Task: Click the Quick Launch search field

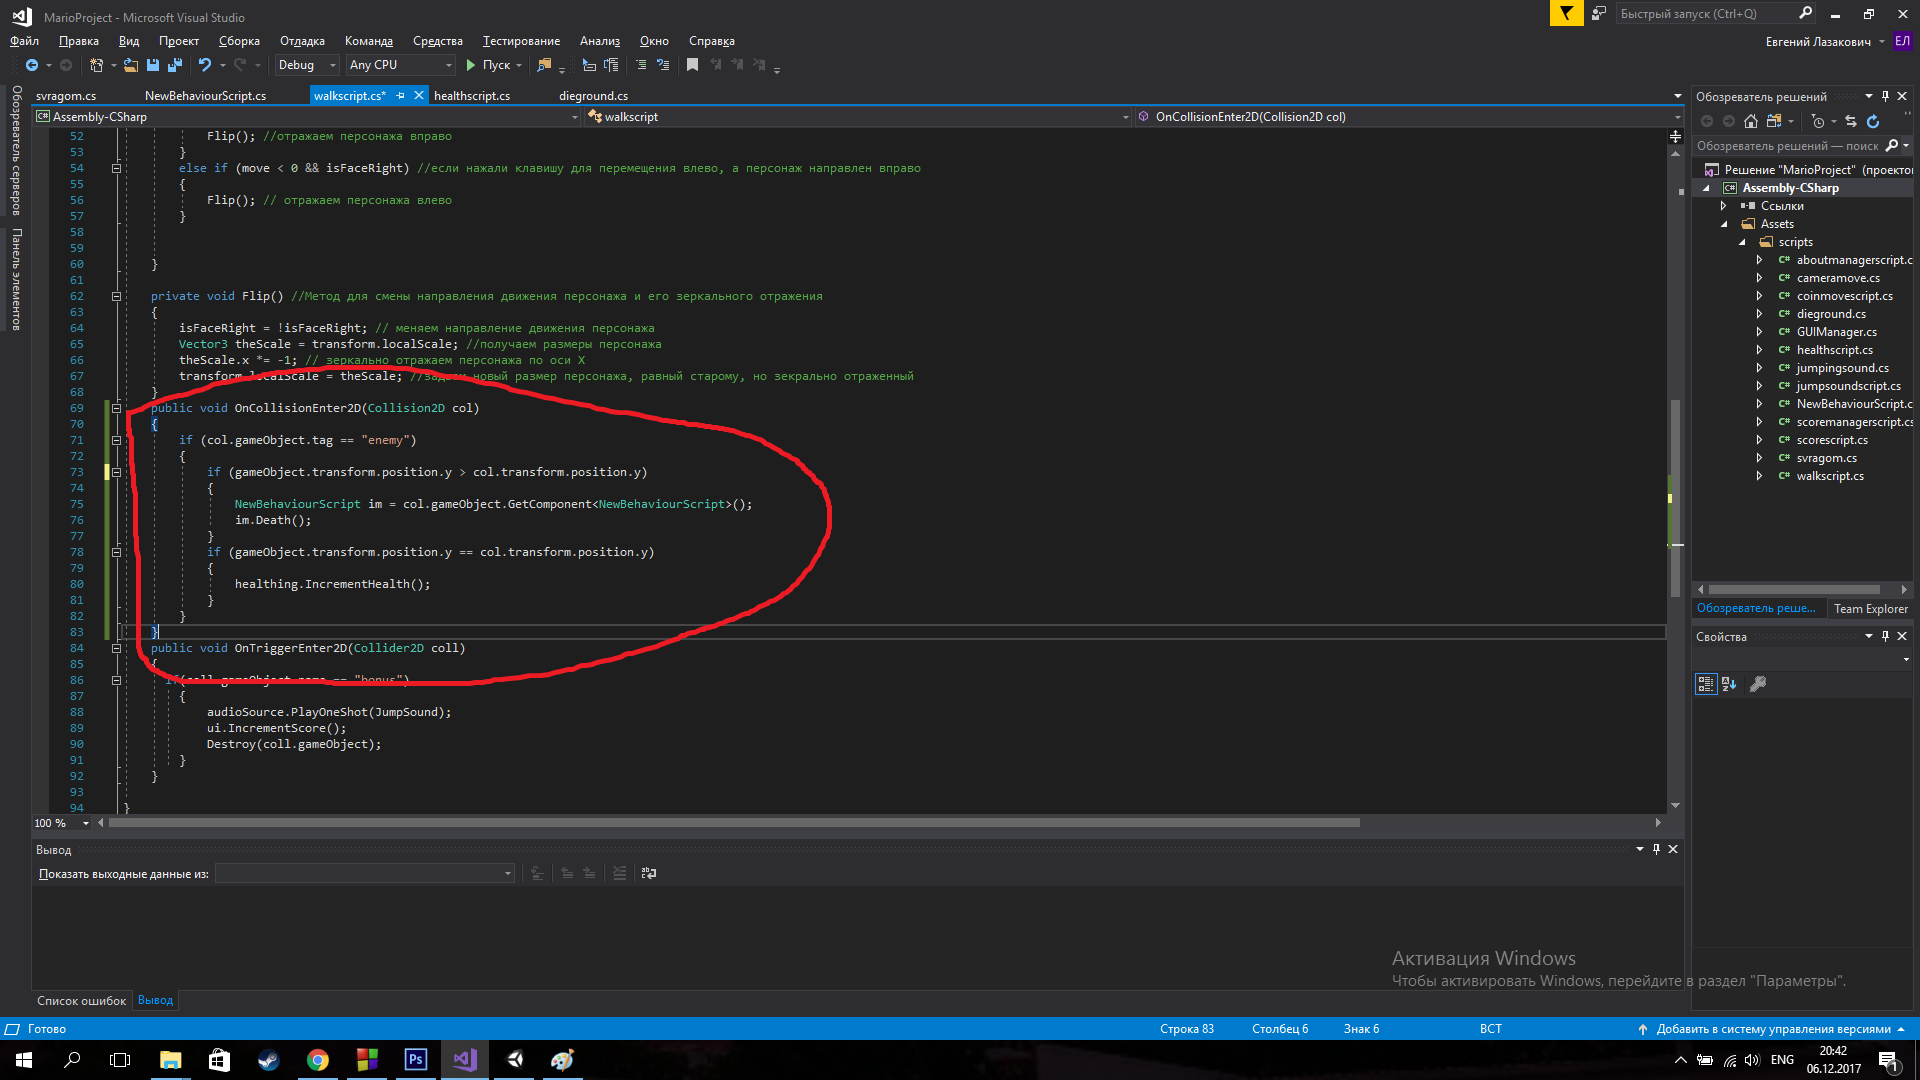Action: [1715, 13]
